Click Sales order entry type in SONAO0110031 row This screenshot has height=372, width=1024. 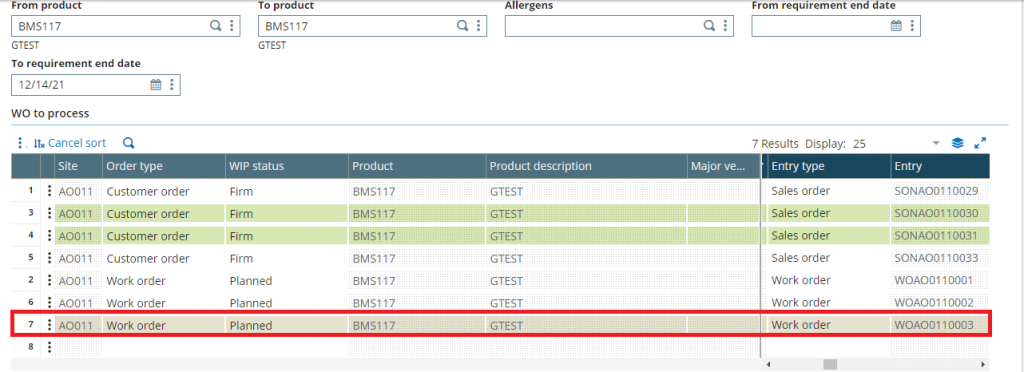(x=801, y=236)
